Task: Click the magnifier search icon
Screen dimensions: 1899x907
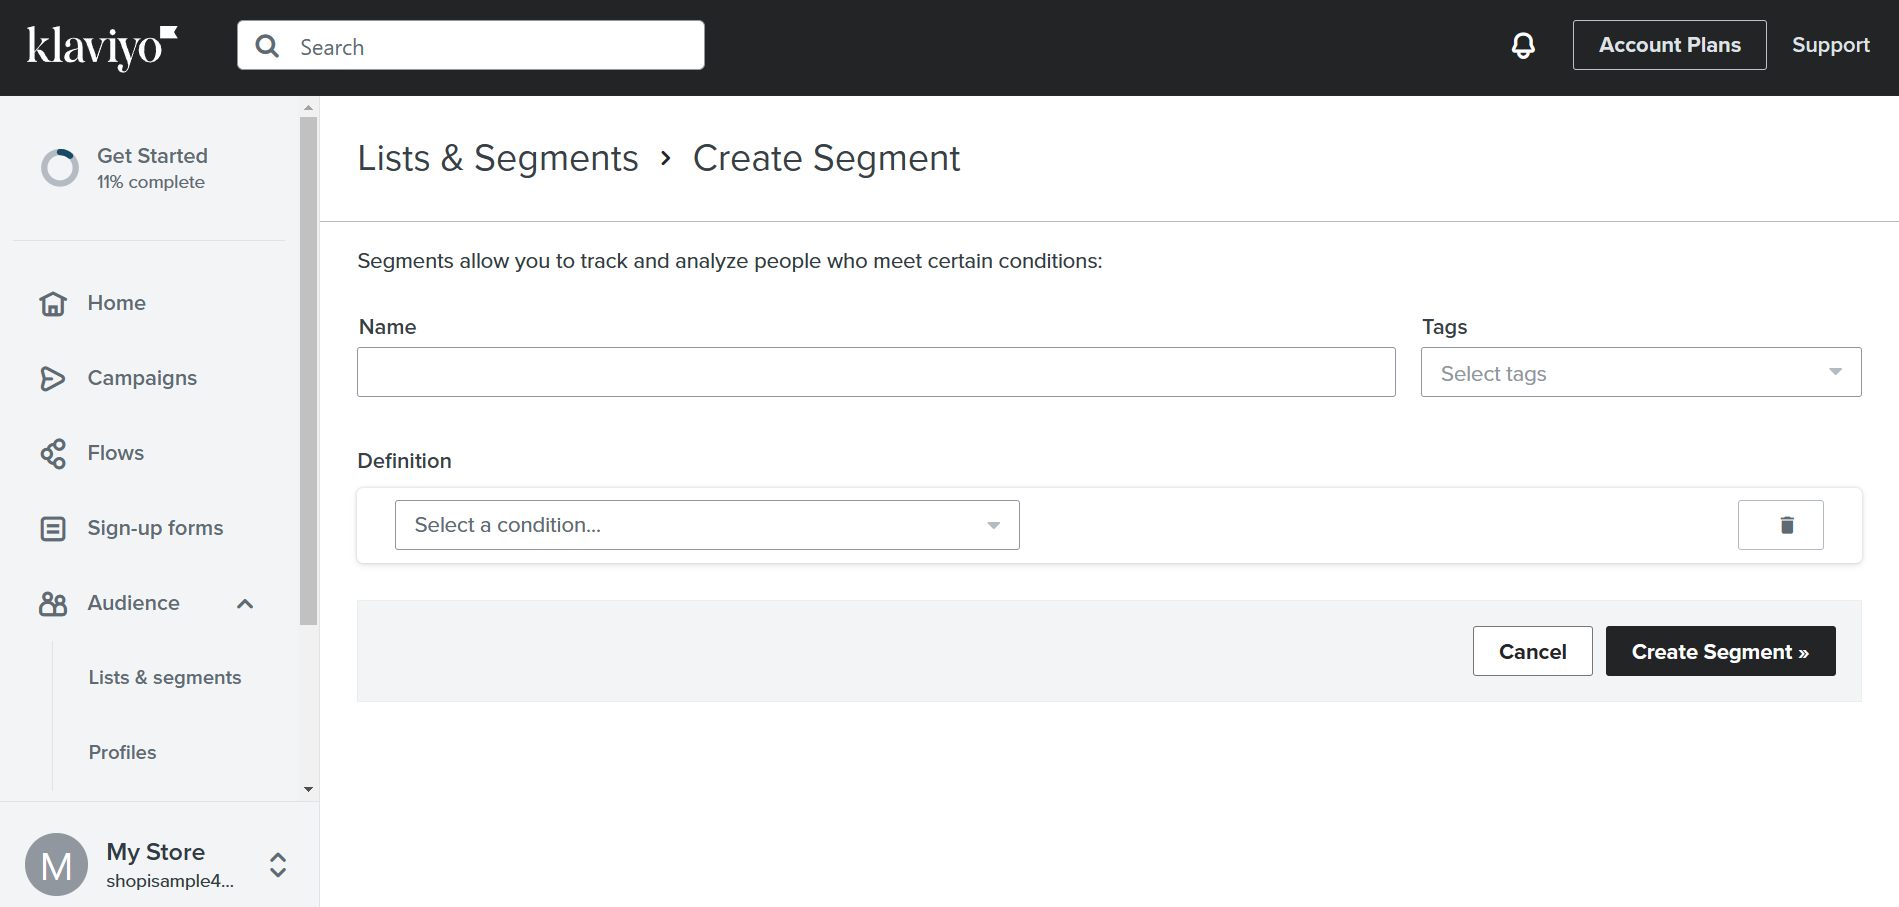Action: click(x=267, y=46)
